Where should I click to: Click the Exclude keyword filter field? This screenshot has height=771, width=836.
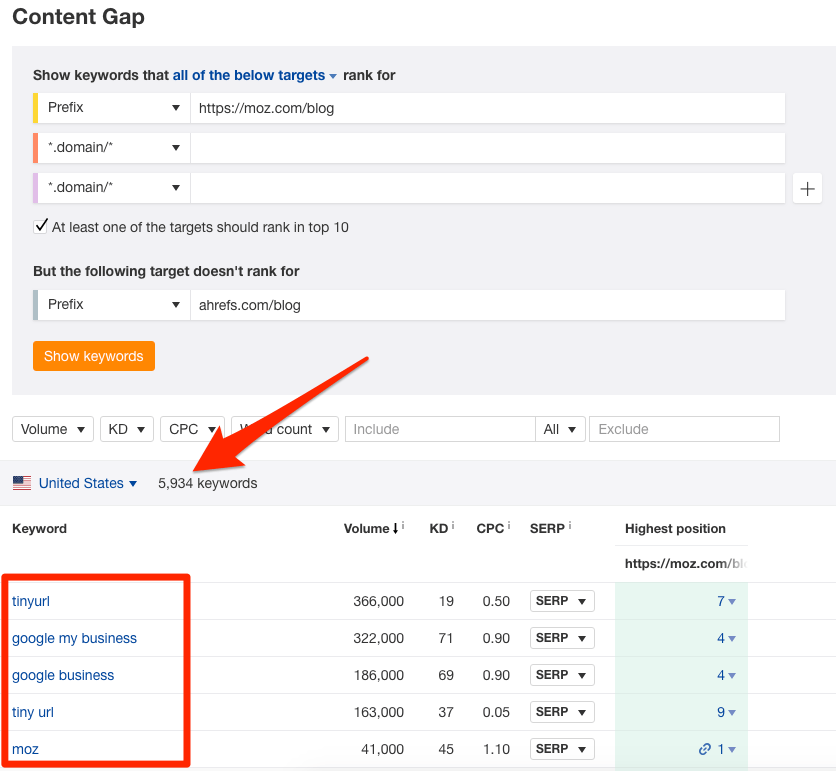click(x=684, y=429)
